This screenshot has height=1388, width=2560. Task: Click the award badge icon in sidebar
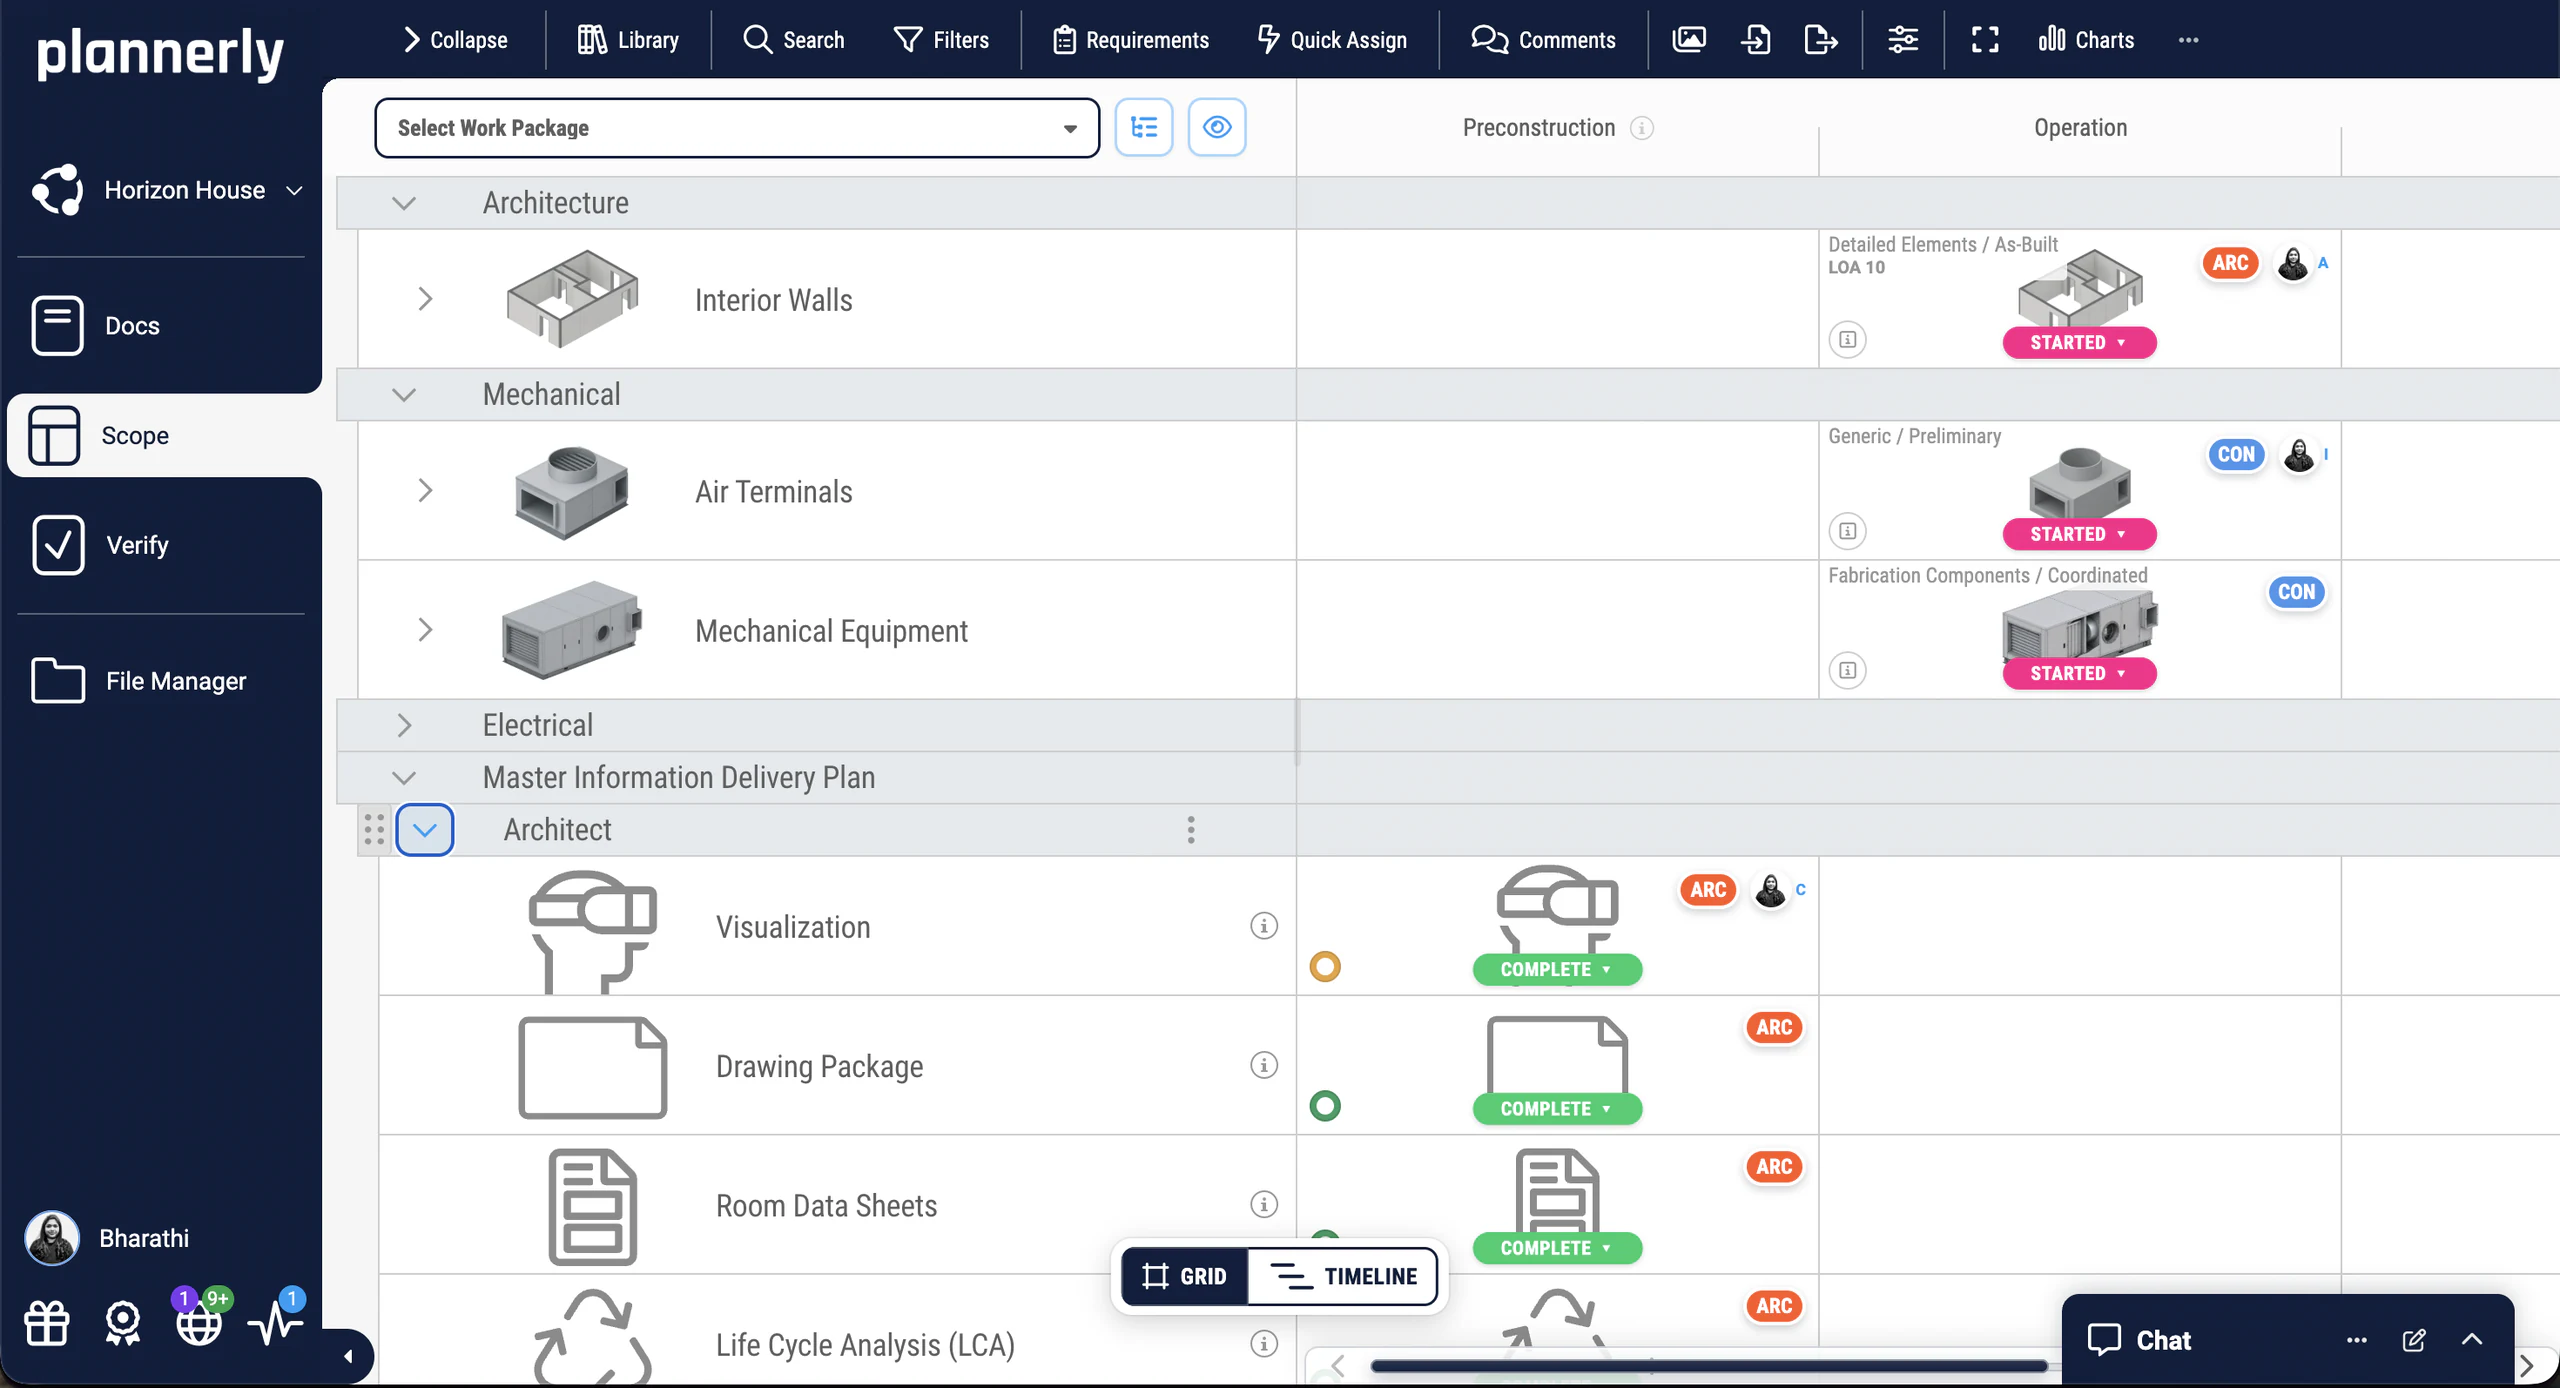coord(123,1323)
